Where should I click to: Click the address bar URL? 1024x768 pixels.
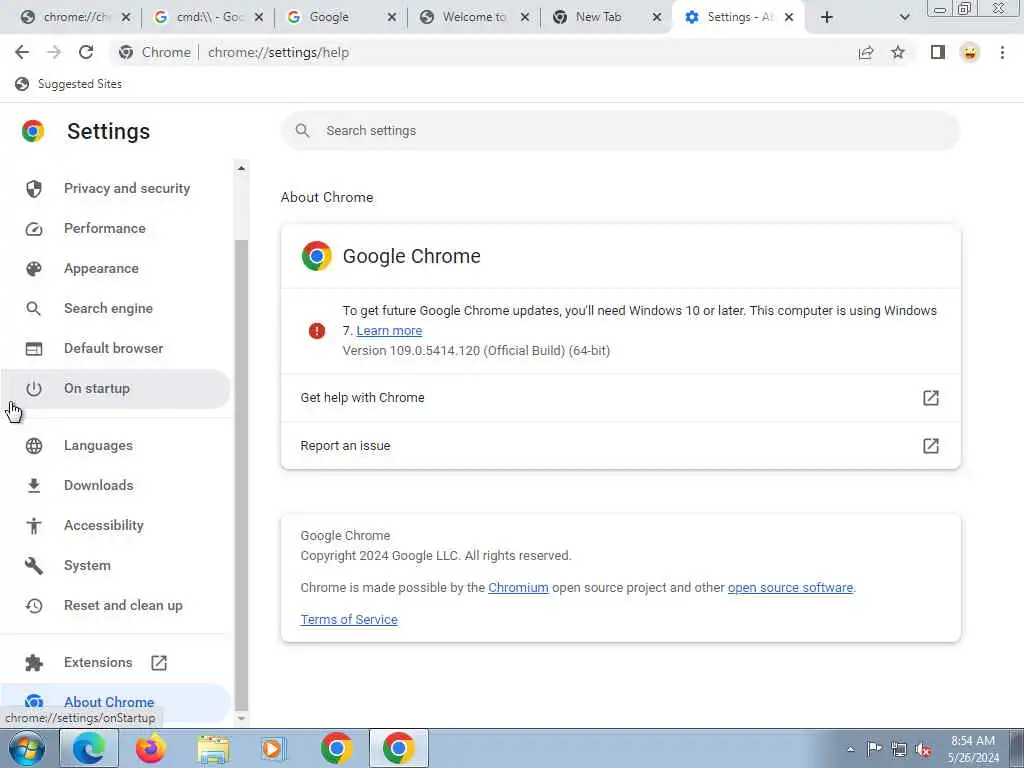(278, 52)
